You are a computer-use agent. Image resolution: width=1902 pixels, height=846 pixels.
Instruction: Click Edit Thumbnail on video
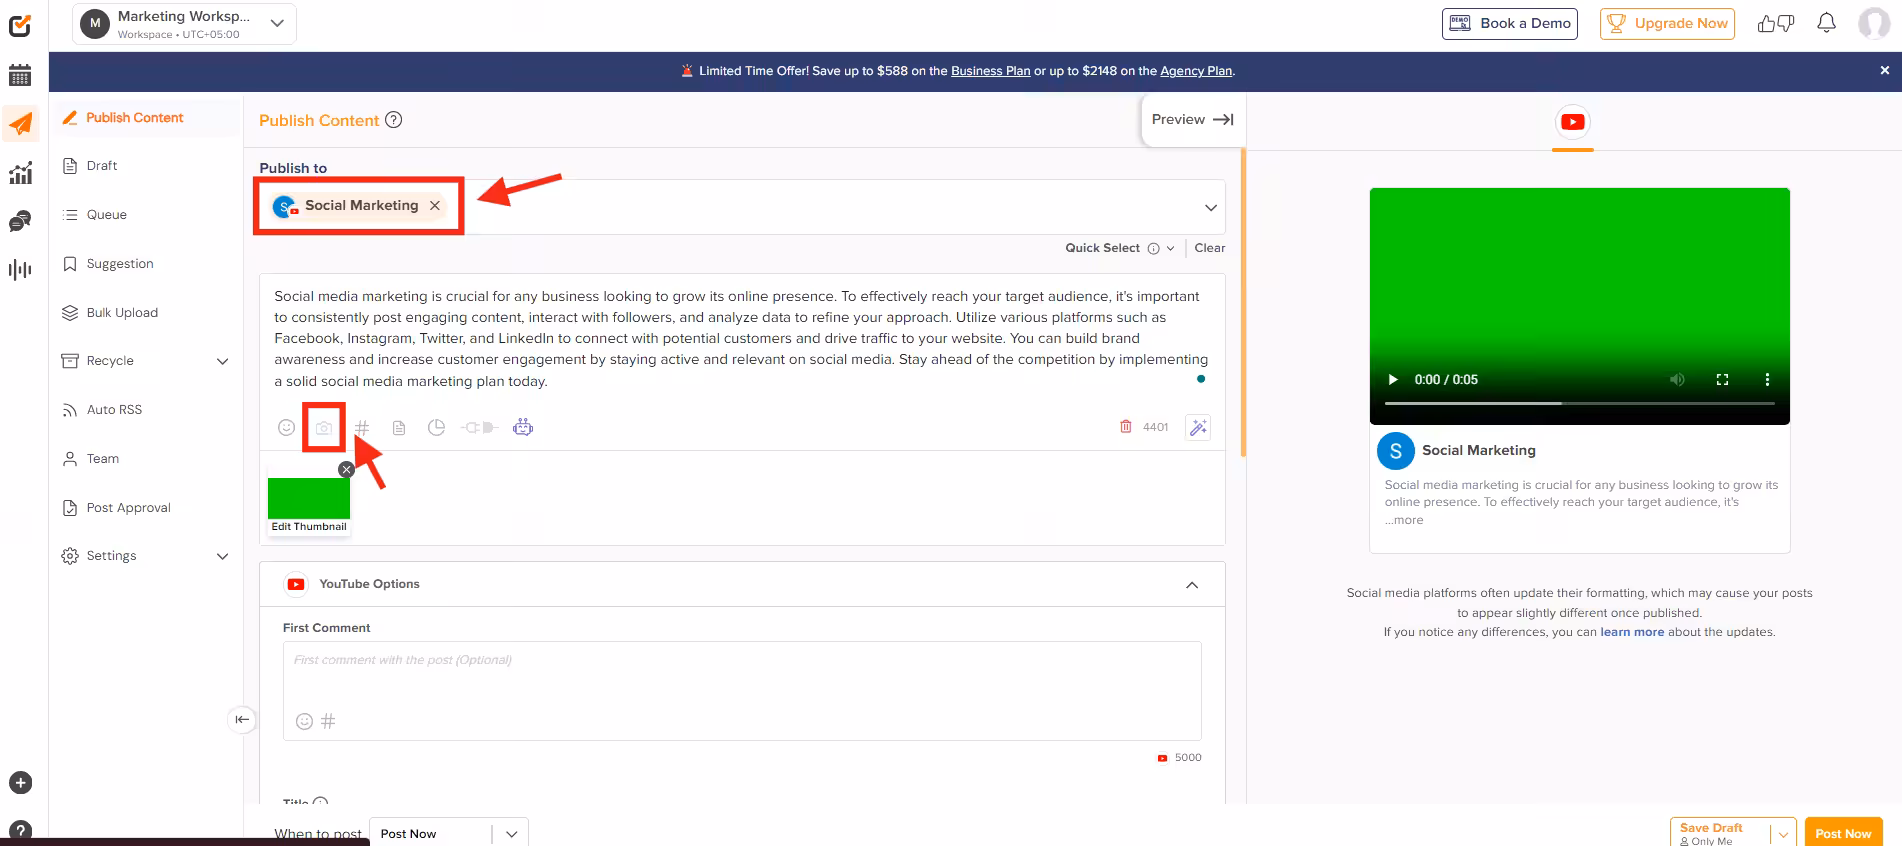click(309, 527)
